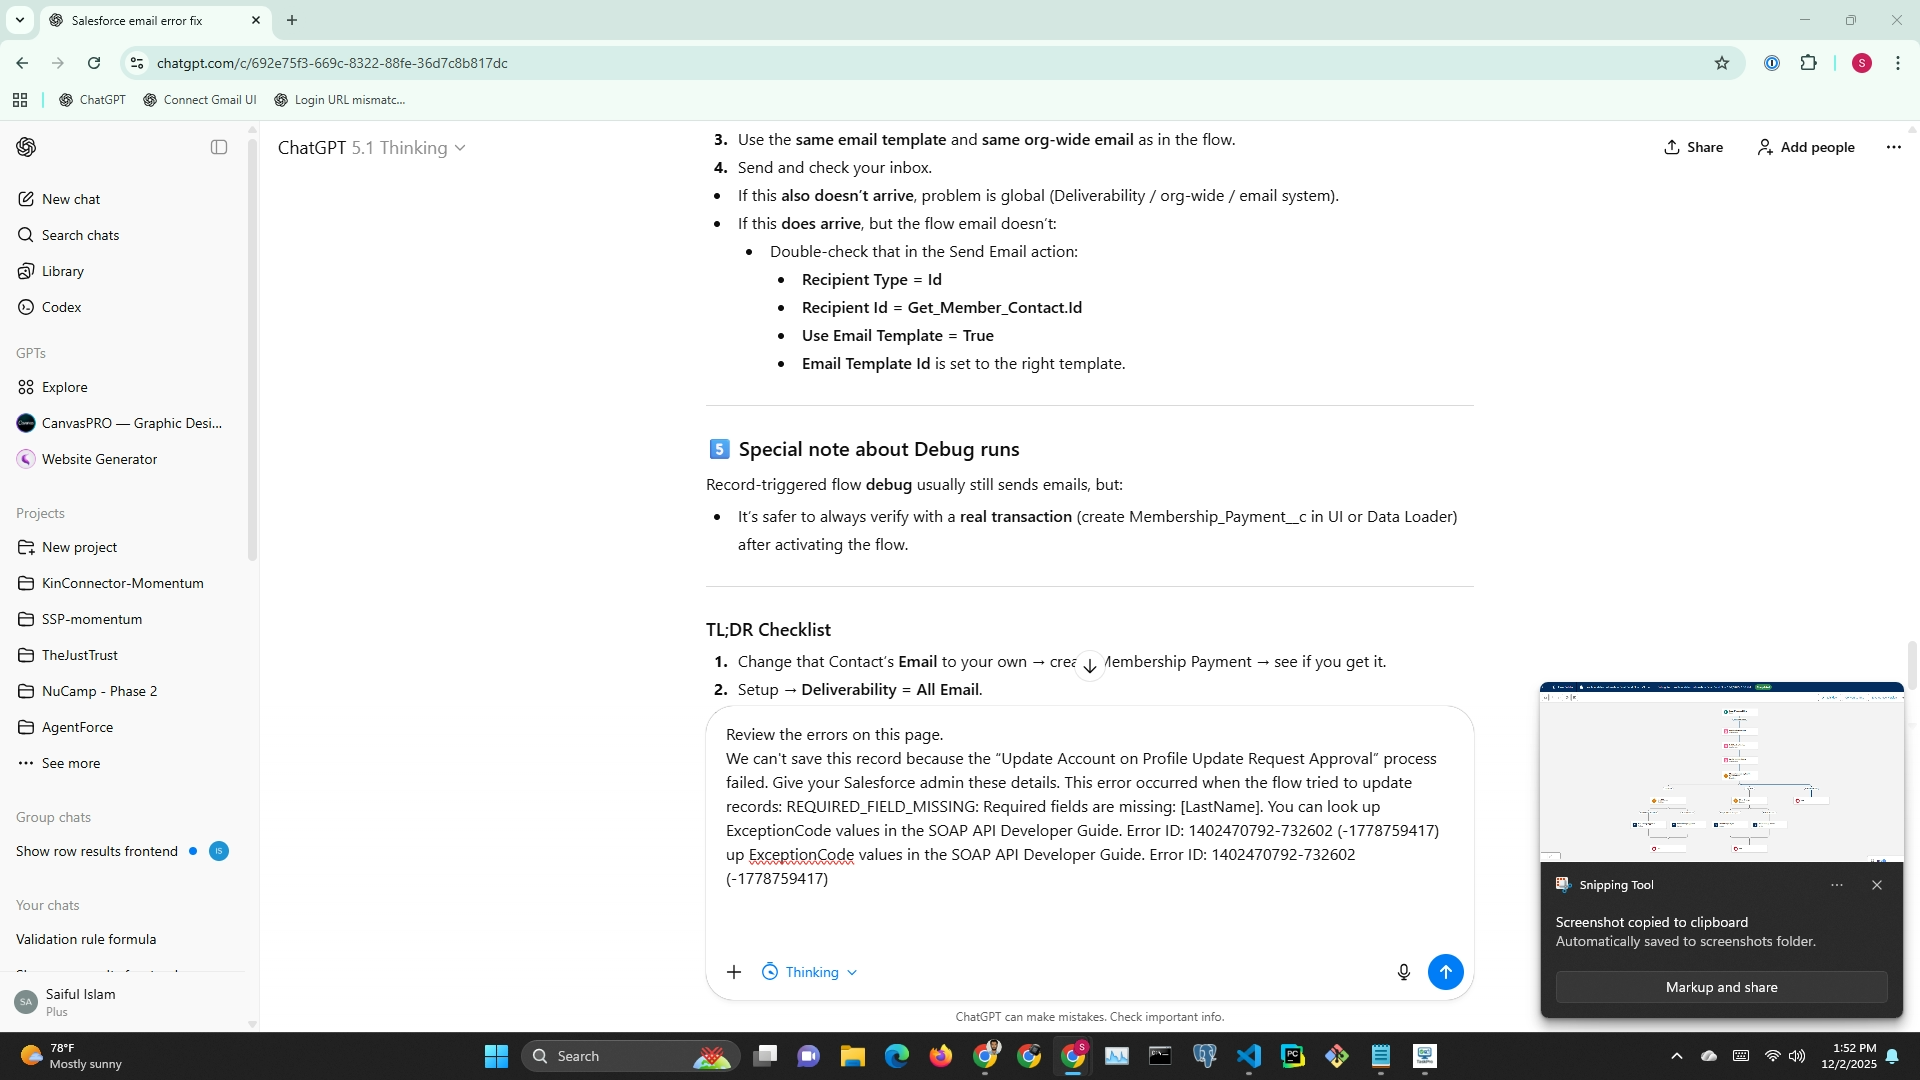The height and width of the screenshot is (1080, 1920).
Task: Click the conversation options ellipsis icon
Action: 1893,147
